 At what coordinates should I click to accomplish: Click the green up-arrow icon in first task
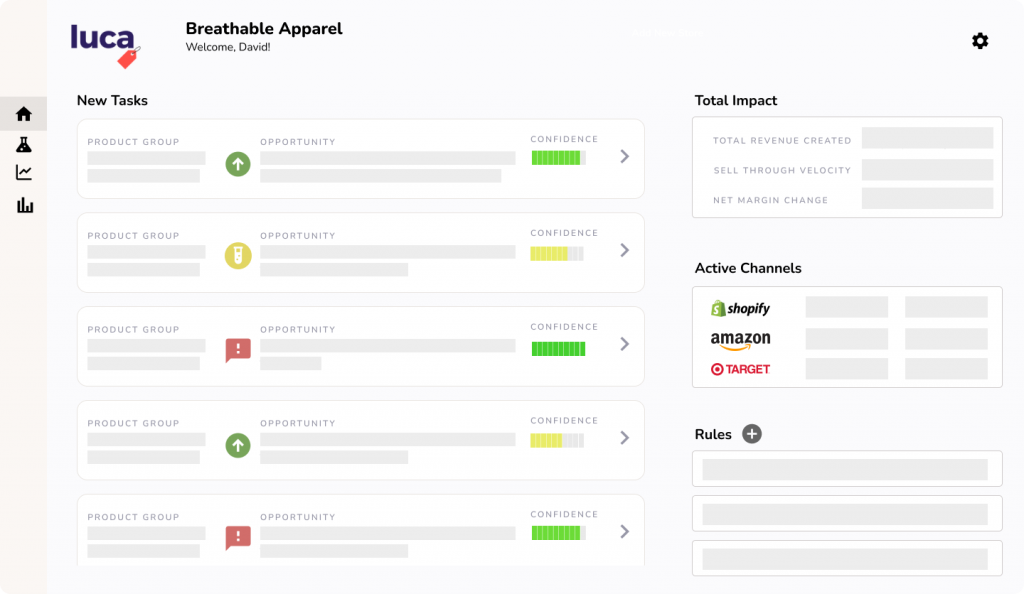click(237, 163)
